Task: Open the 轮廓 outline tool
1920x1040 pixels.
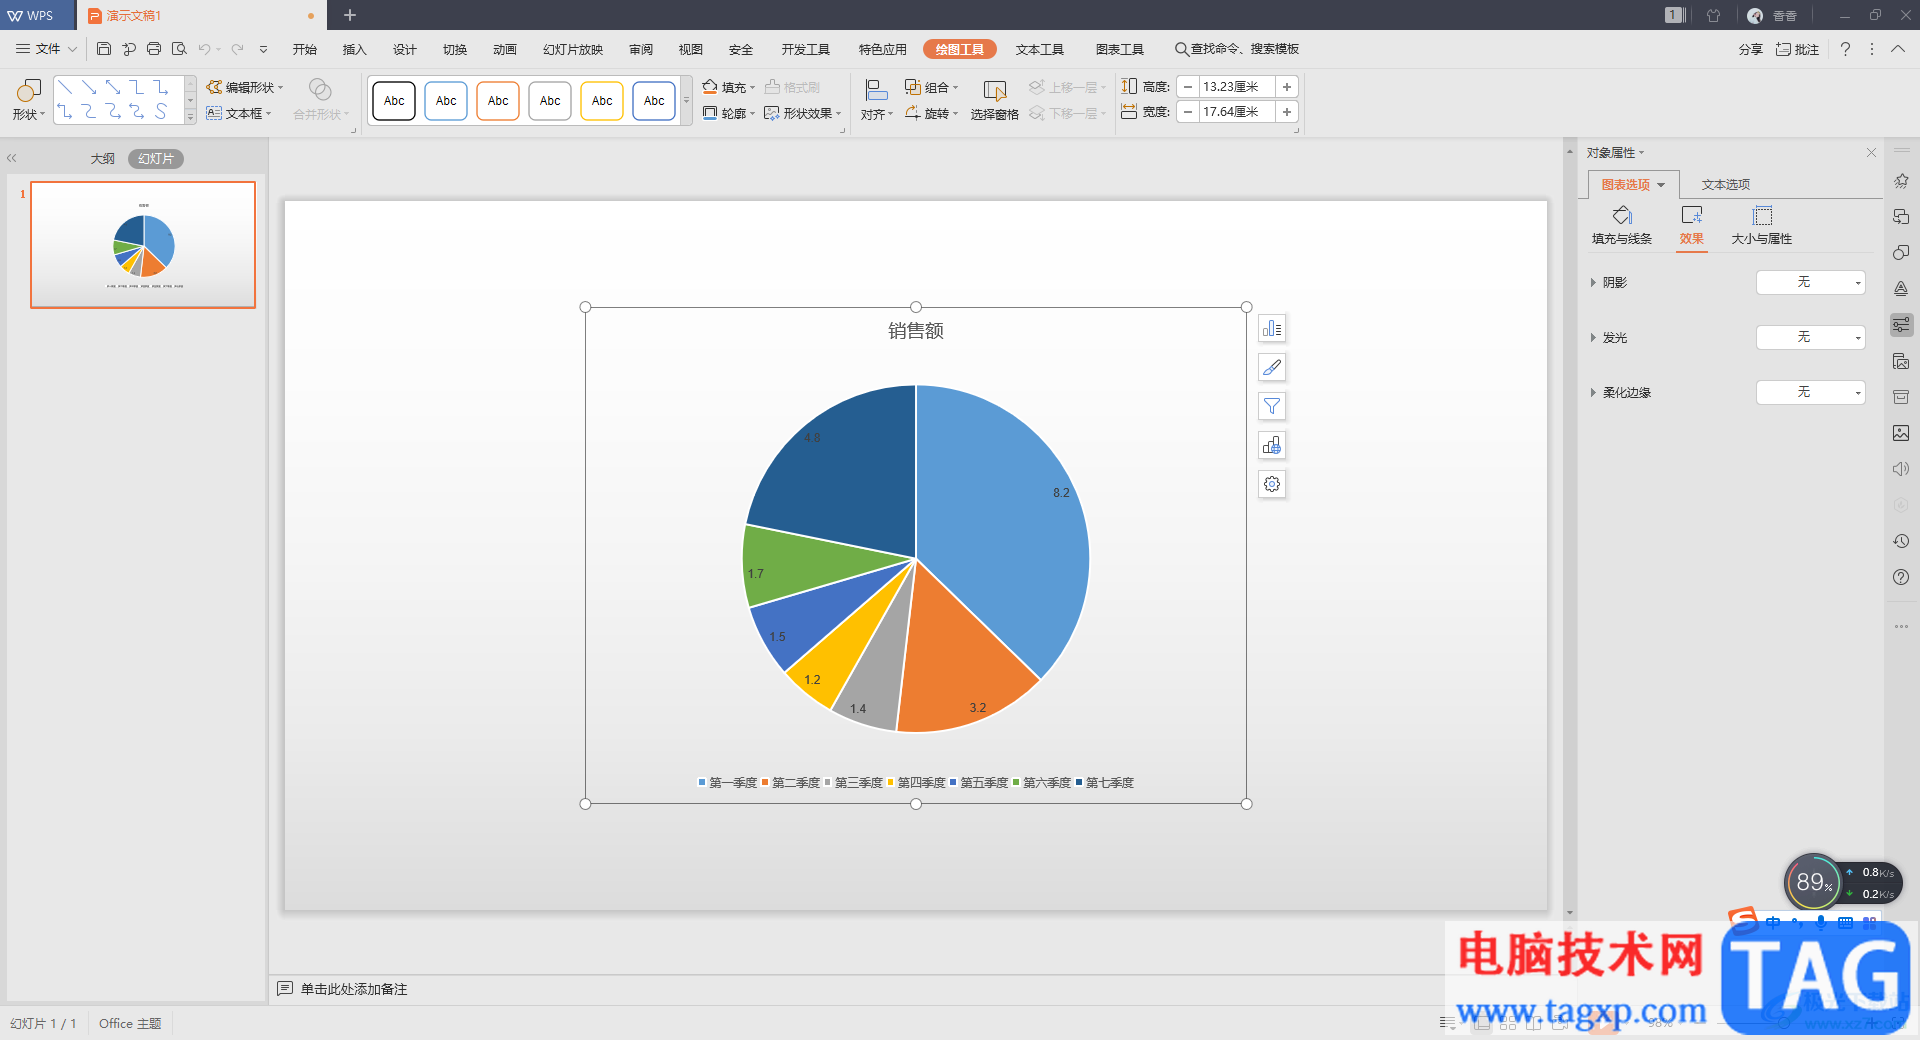Action: pos(728,114)
